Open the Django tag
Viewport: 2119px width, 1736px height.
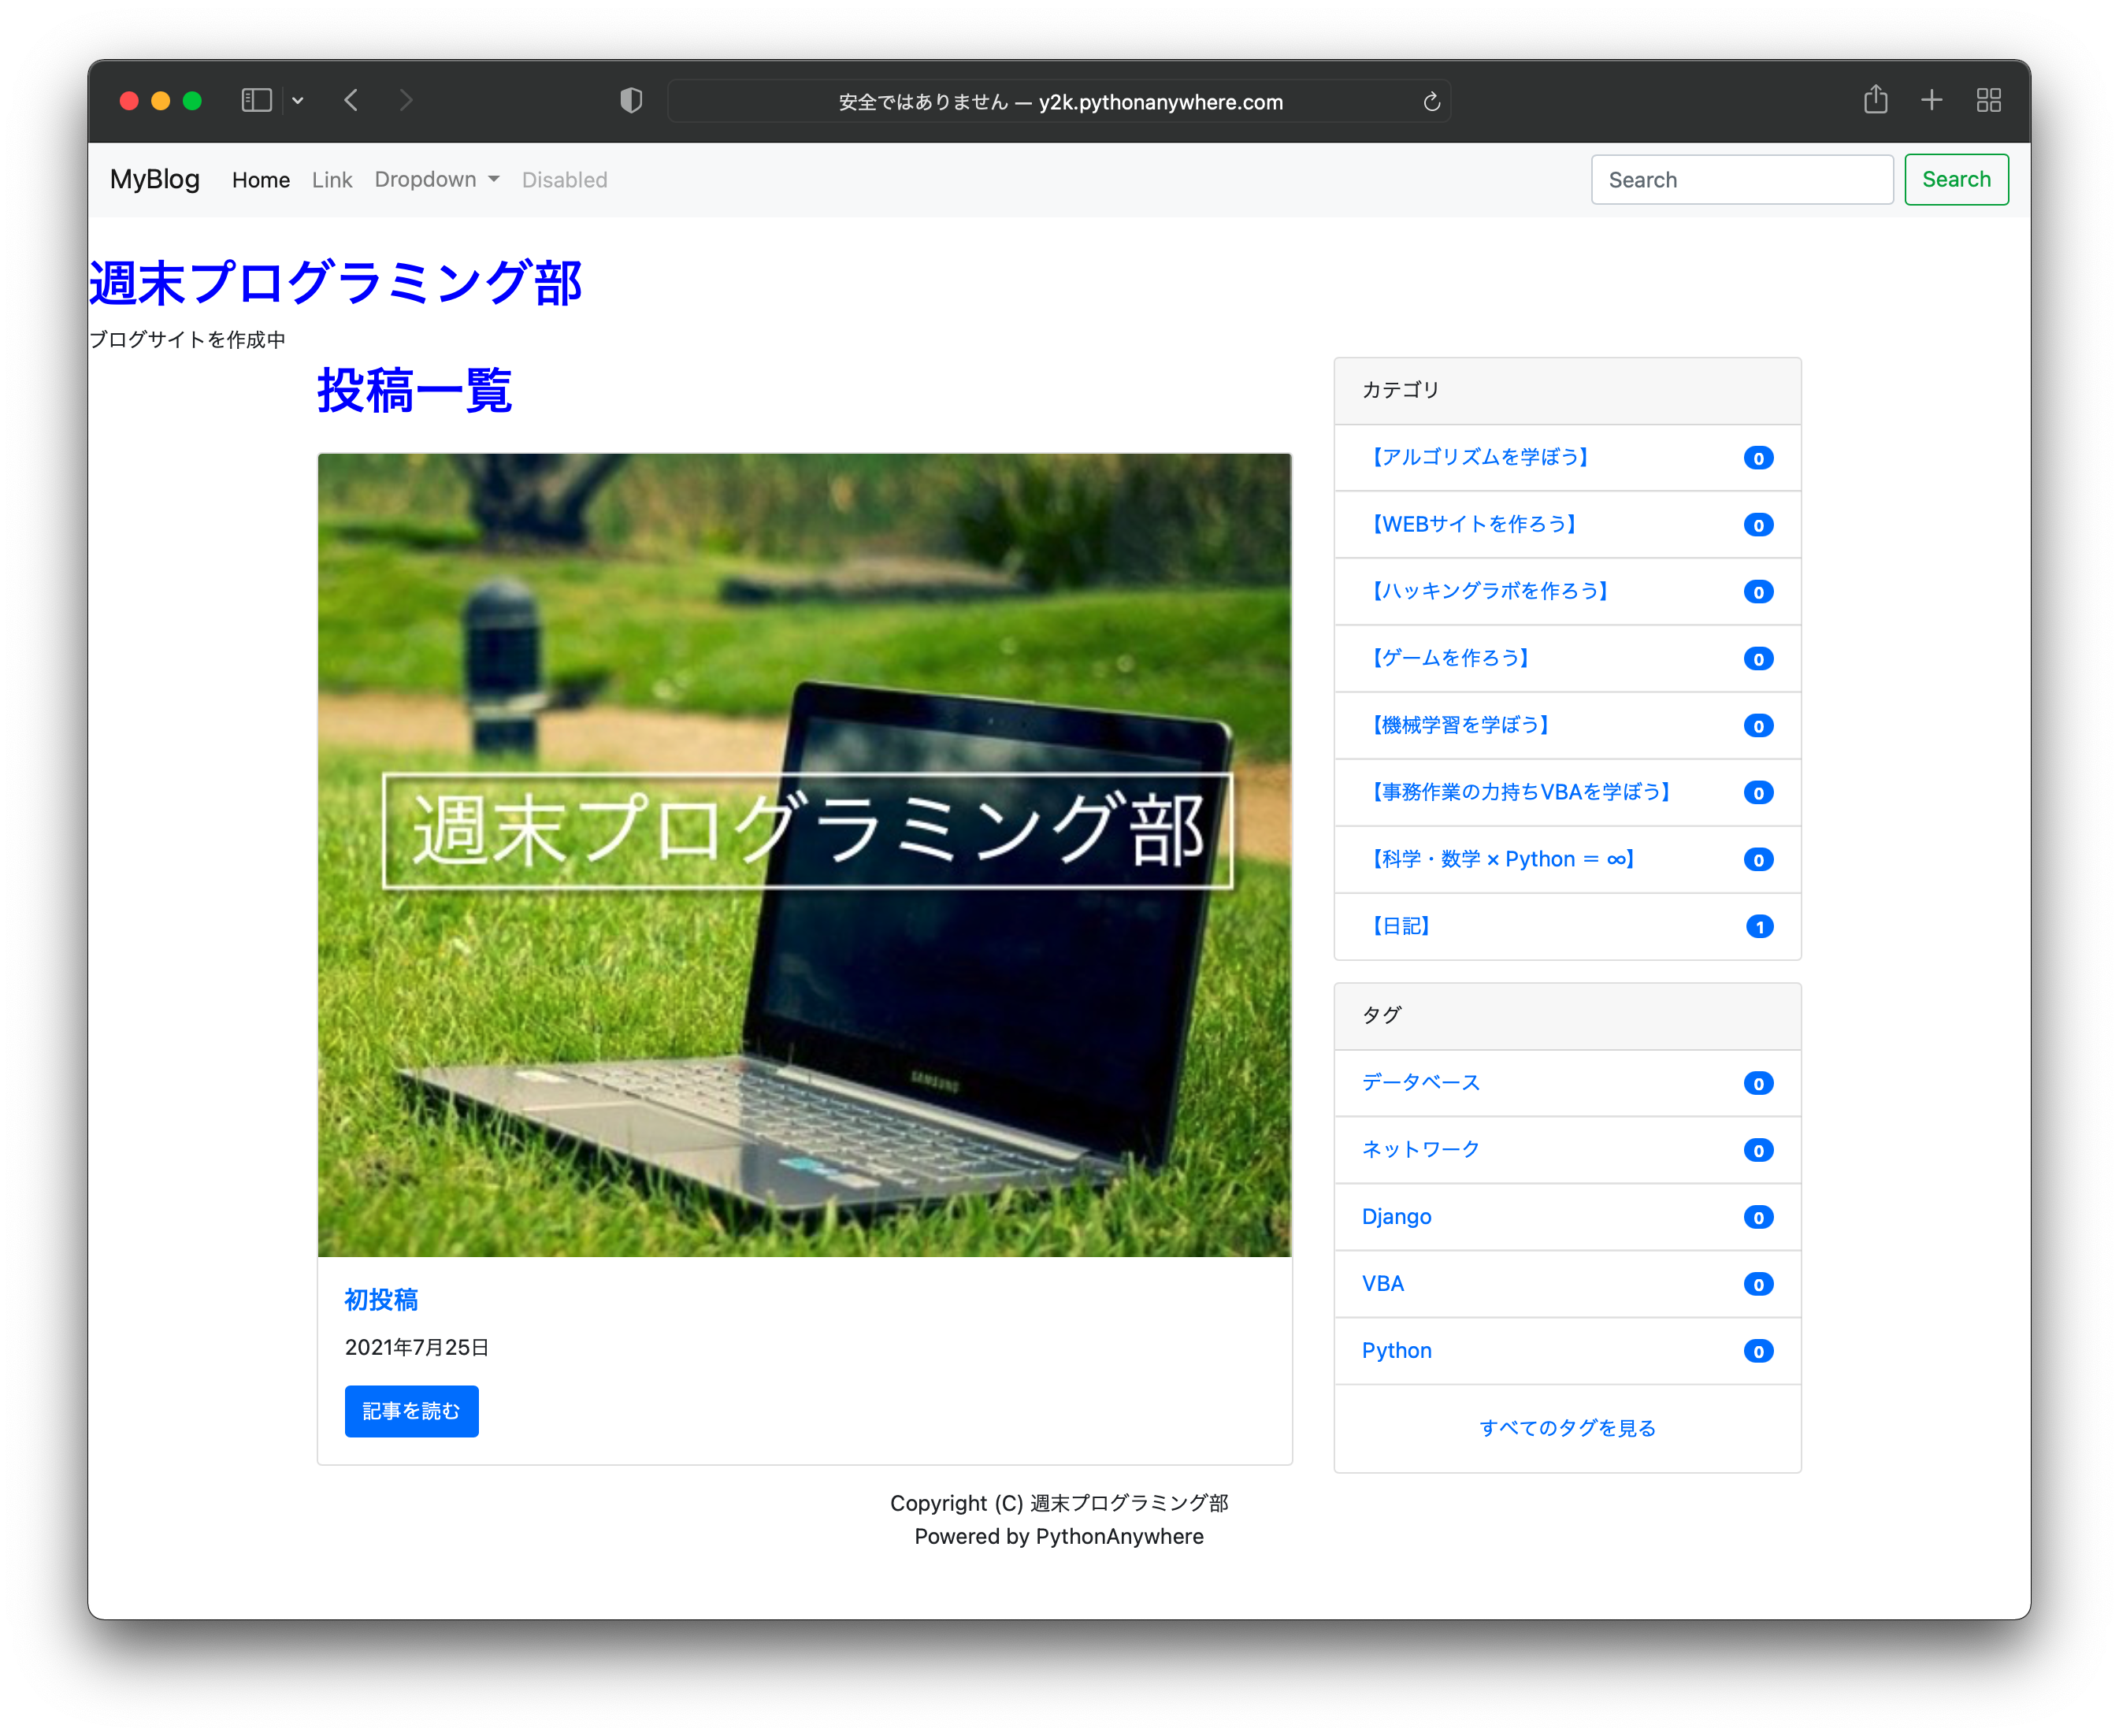coord(1397,1217)
